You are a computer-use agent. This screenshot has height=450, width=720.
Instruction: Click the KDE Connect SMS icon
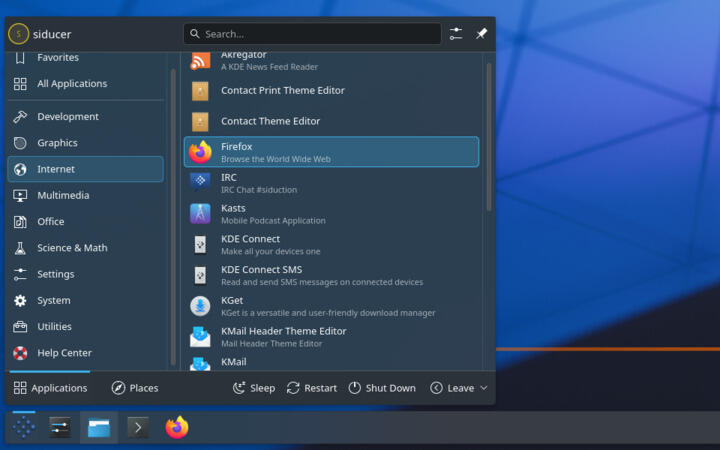(200, 275)
